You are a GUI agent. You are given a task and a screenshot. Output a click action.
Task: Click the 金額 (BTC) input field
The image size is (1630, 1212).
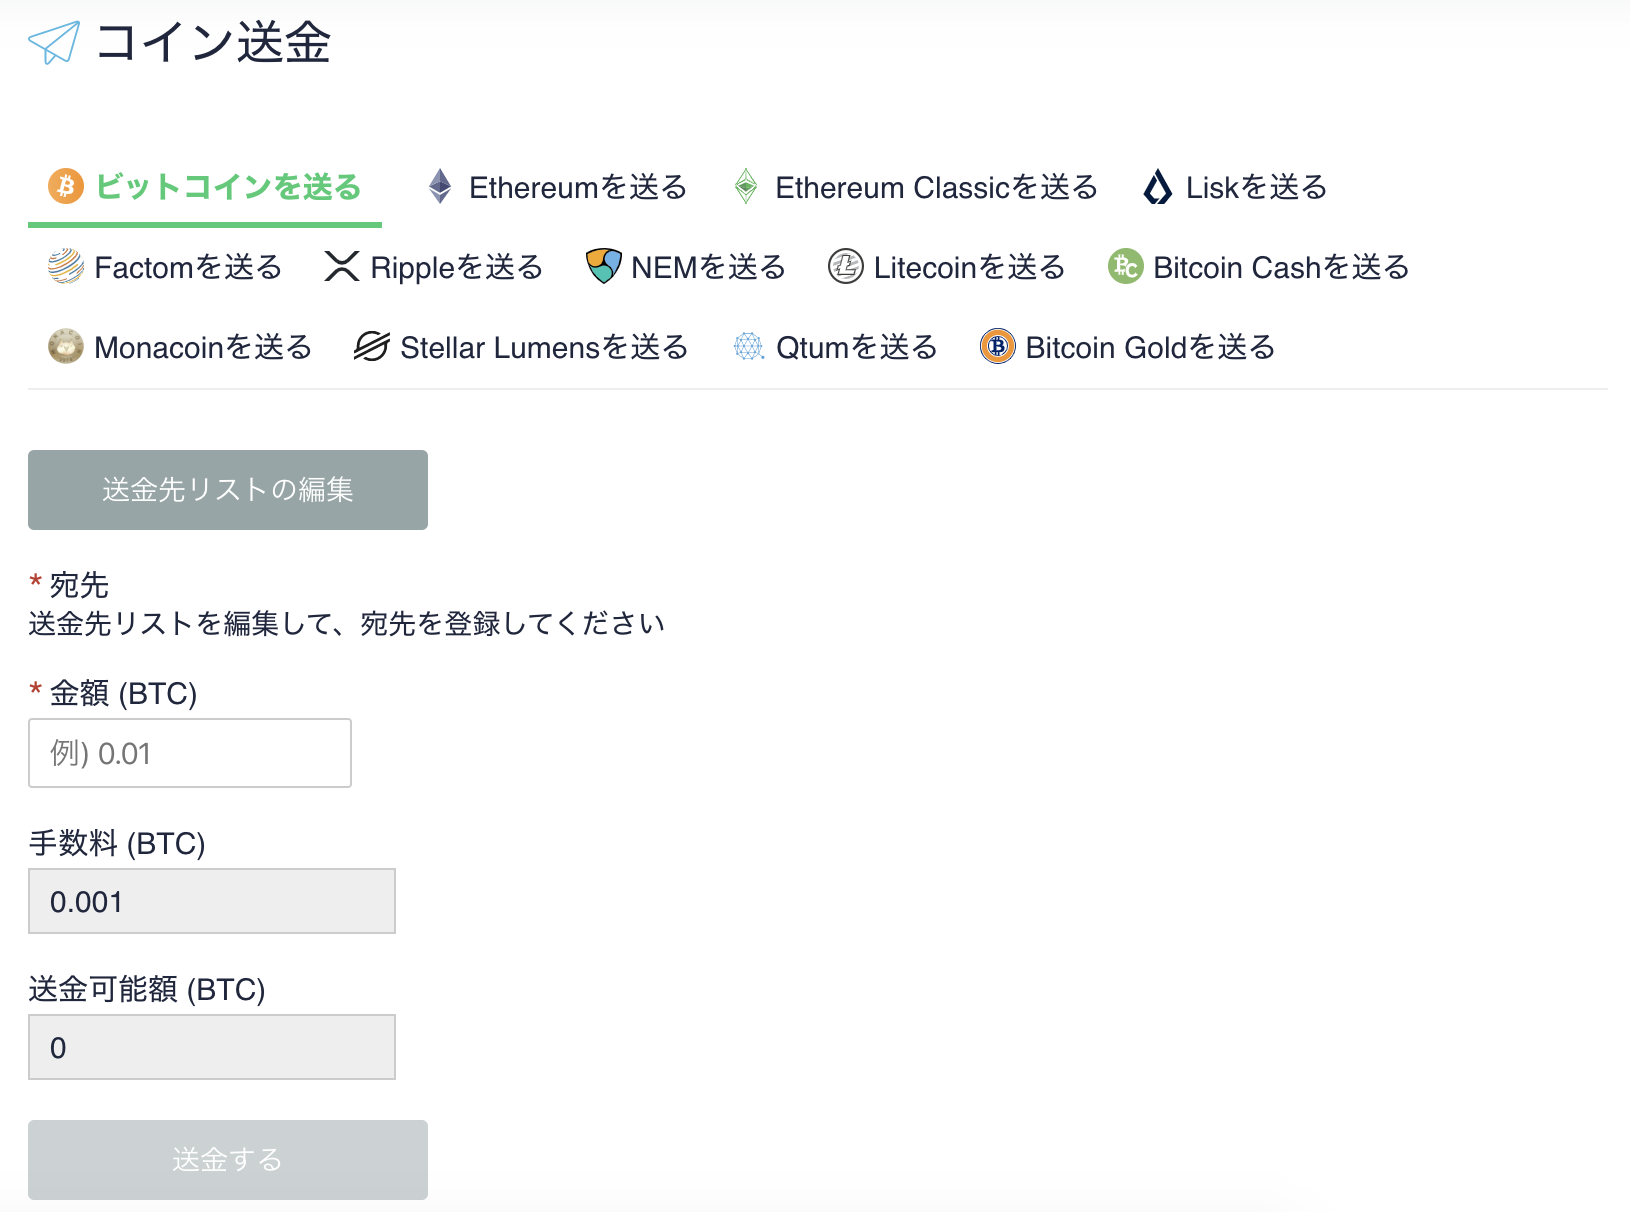[x=189, y=753]
